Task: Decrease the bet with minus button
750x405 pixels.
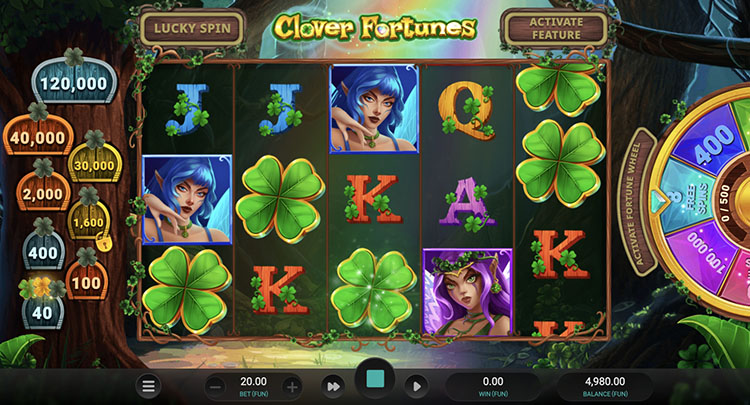Action: 216,387
